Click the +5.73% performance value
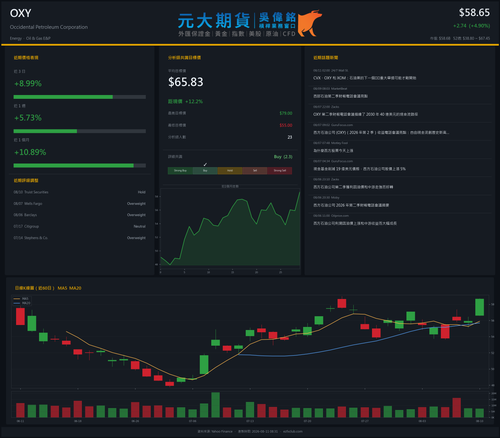Viewport: 500px width, 438px height. coord(28,118)
